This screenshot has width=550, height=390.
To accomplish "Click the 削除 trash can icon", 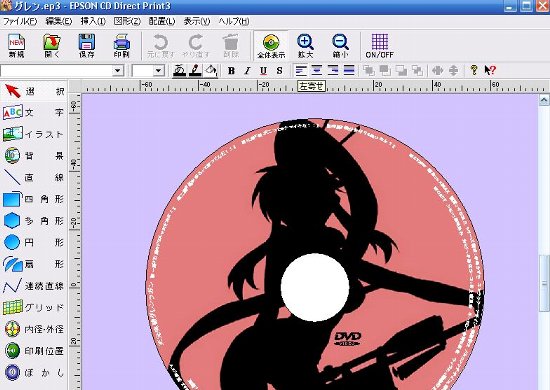I will pyautogui.click(x=231, y=46).
